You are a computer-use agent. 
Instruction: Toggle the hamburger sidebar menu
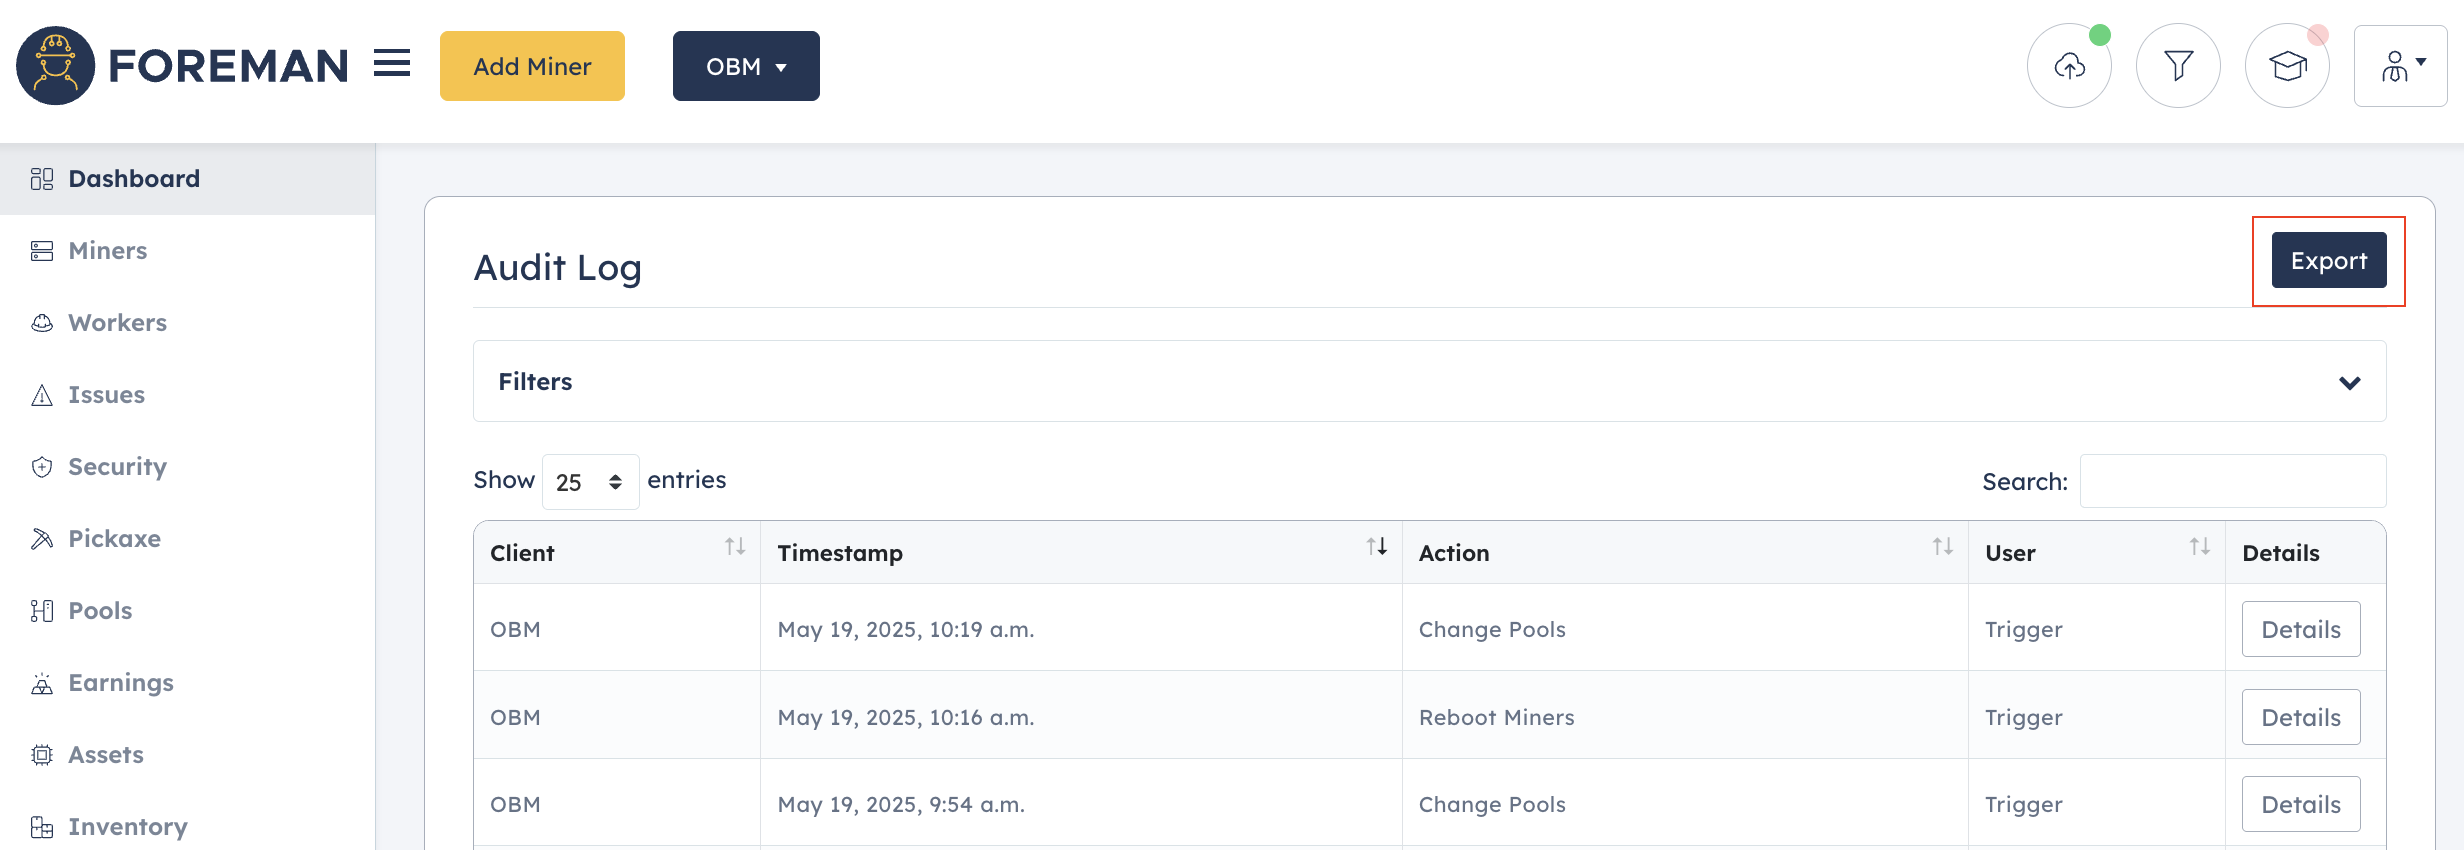coord(392,64)
